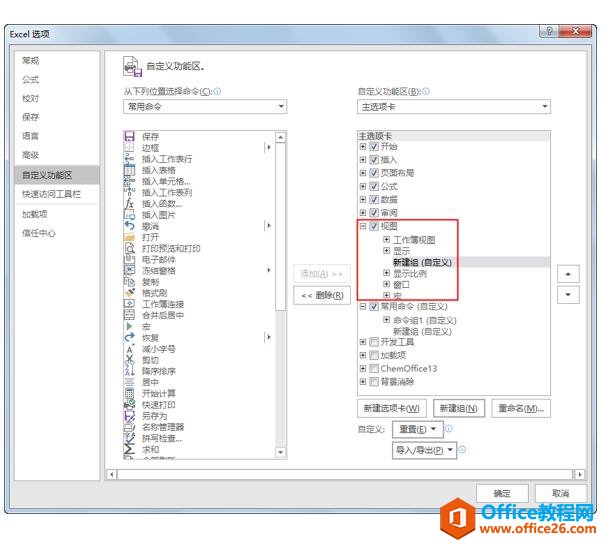603x546 pixels.
Task: Disable the 数据 tab checkbox
Action: click(x=374, y=199)
